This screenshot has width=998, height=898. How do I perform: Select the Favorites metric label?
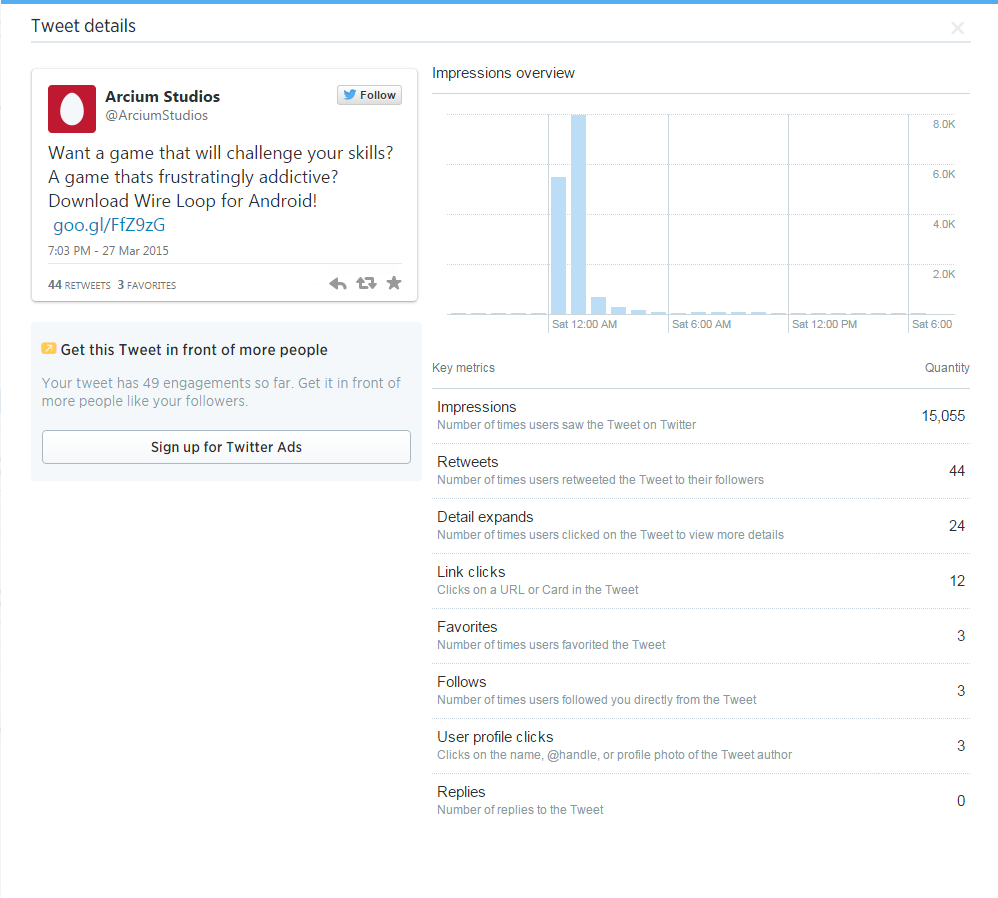pos(467,627)
